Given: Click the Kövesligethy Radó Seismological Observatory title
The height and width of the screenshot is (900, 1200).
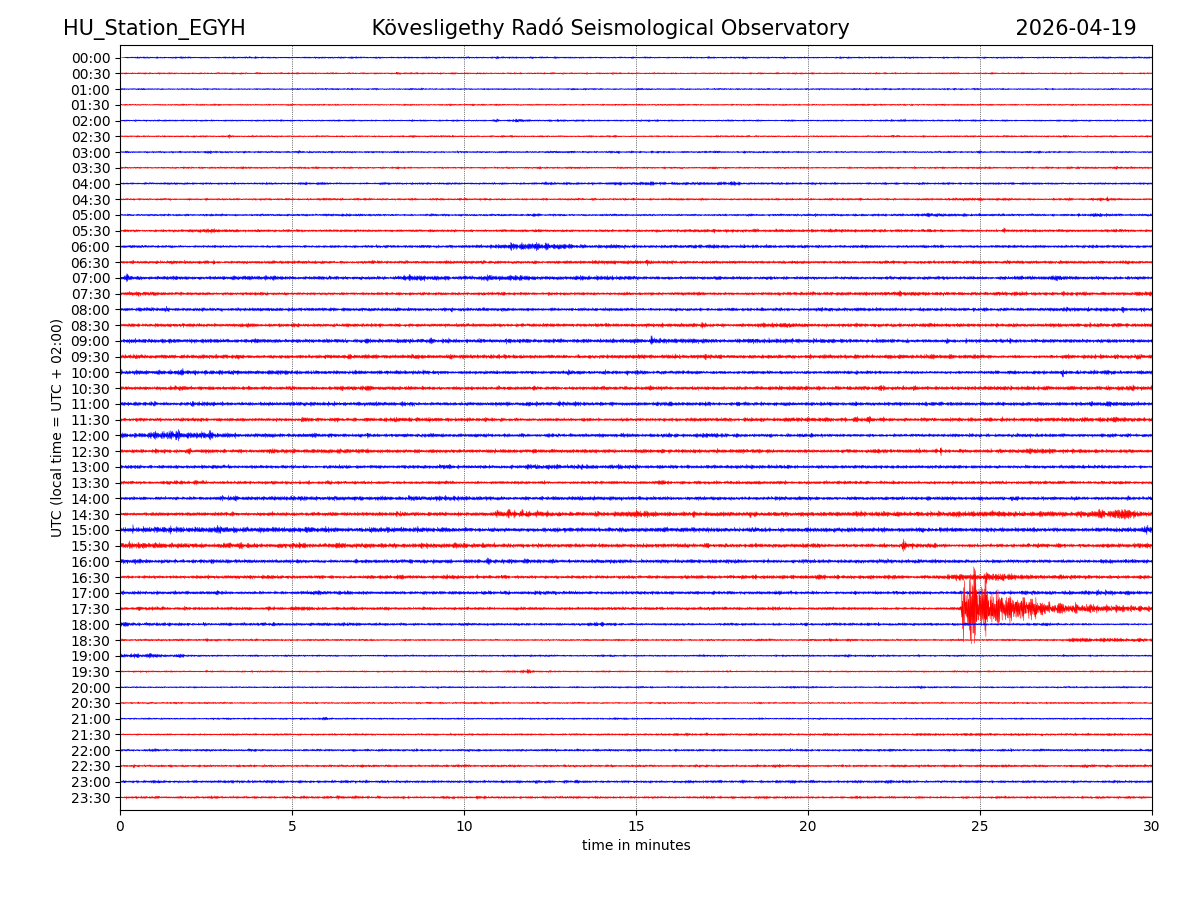Looking at the screenshot, I should point(610,28).
